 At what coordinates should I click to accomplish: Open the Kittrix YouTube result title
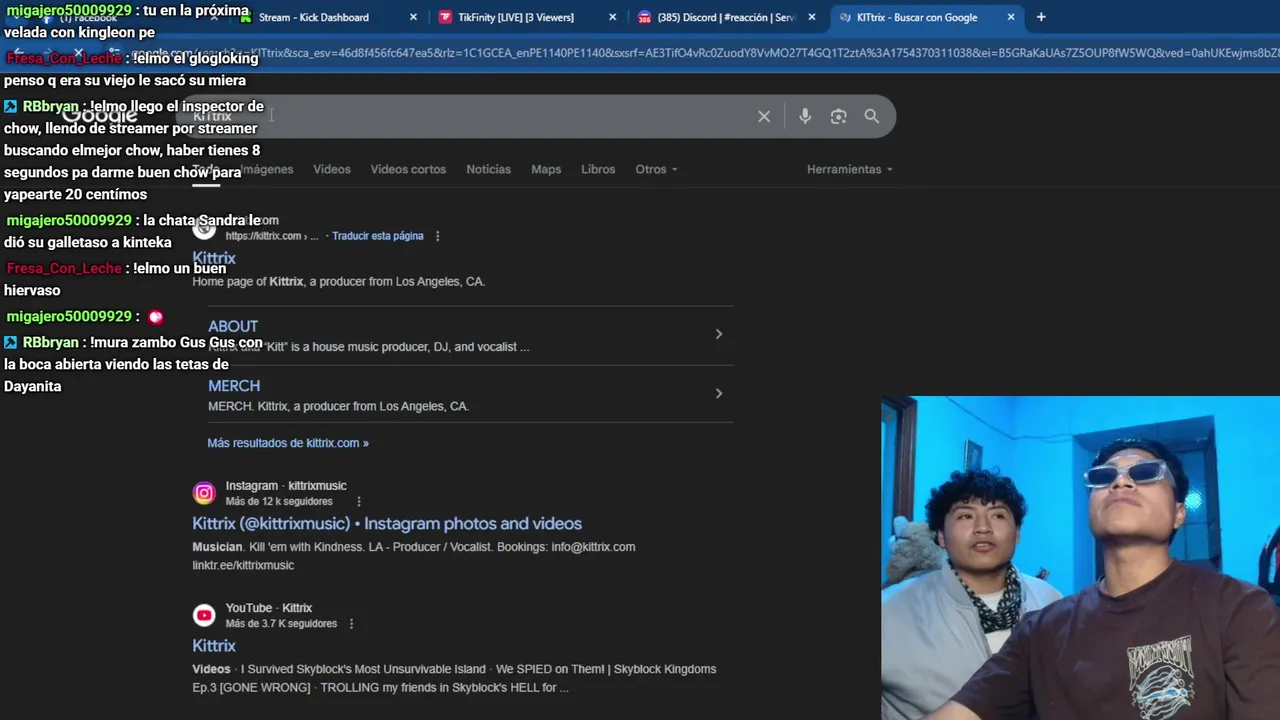coord(214,646)
